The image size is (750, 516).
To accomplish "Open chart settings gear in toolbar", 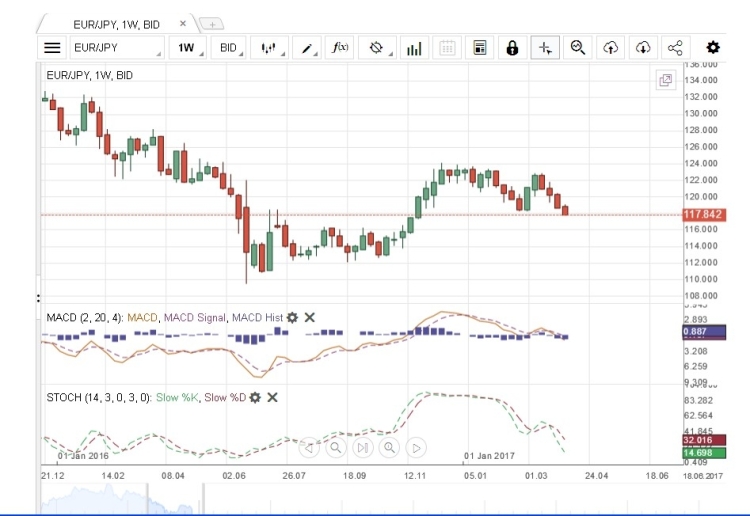I will click(x=713, y=47).
